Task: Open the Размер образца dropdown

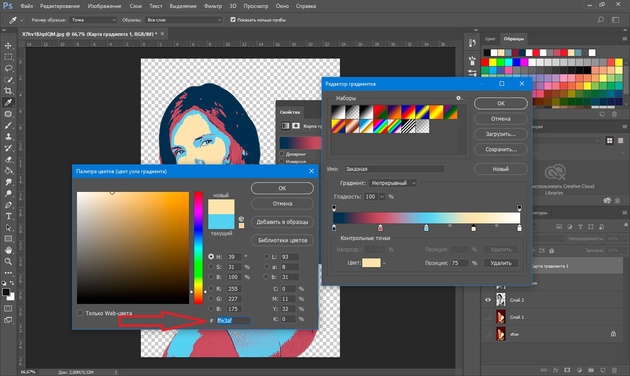Action: [93, 20]
